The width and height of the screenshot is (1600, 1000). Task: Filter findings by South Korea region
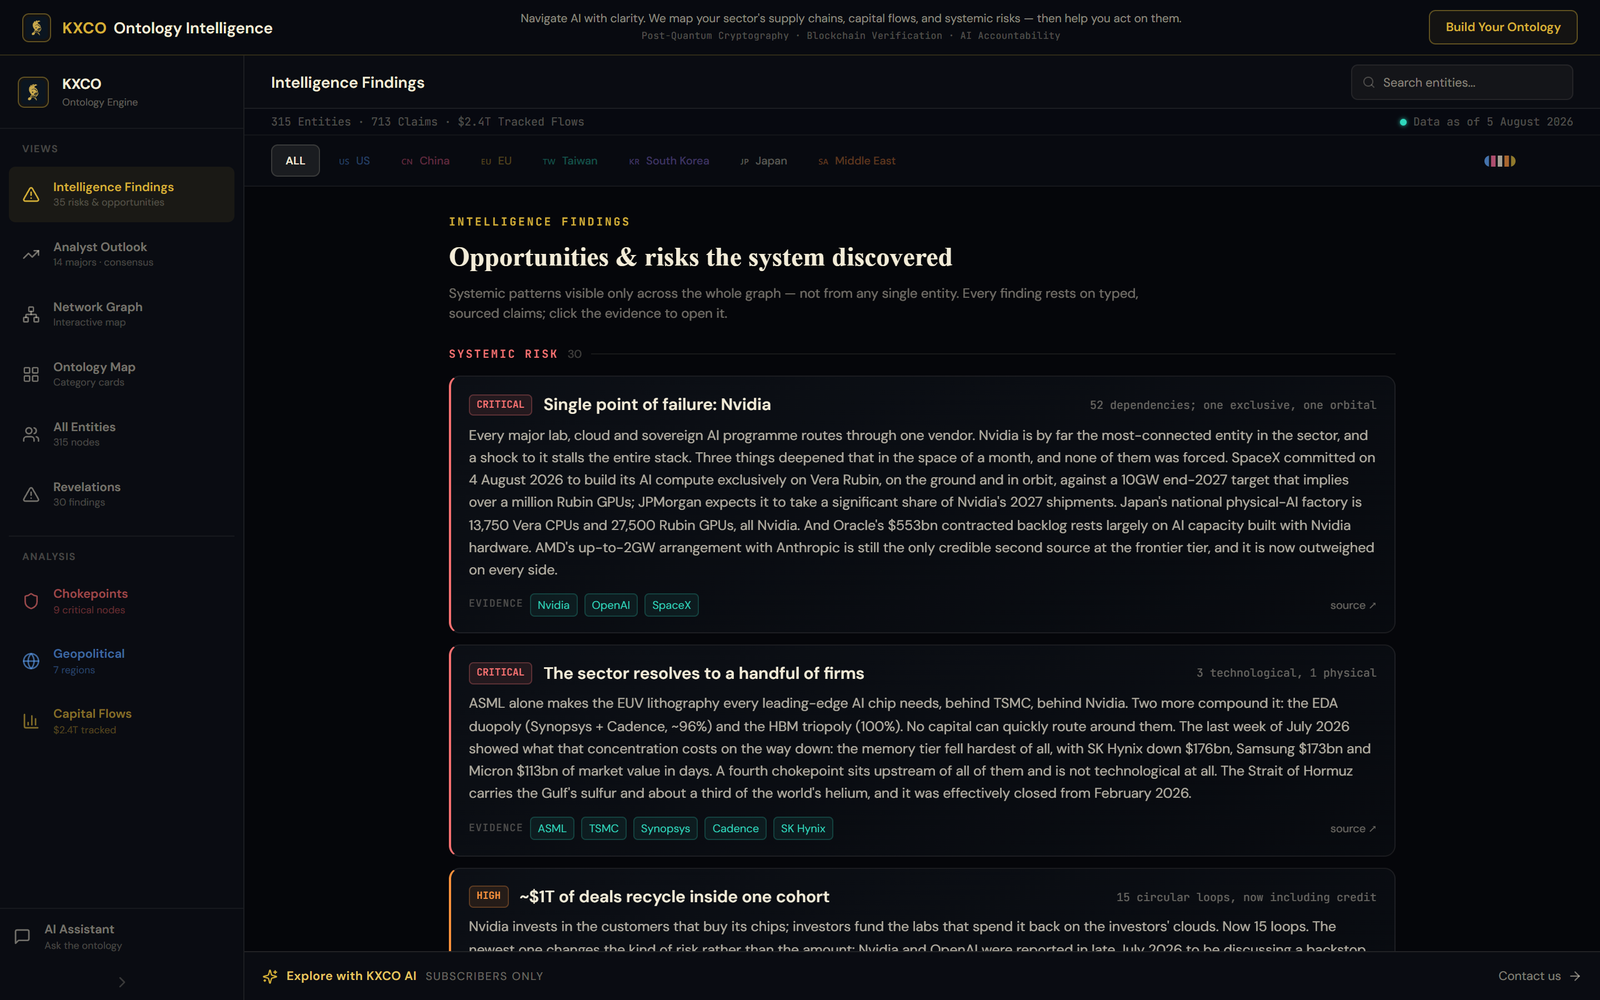[669, 161]
